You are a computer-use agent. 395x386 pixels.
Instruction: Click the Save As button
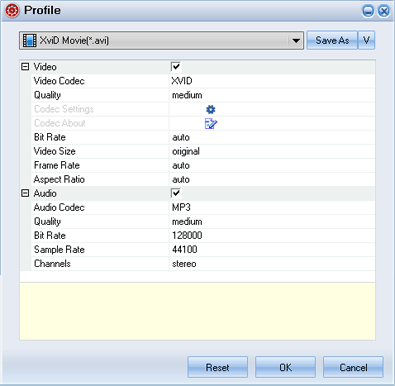332,40
